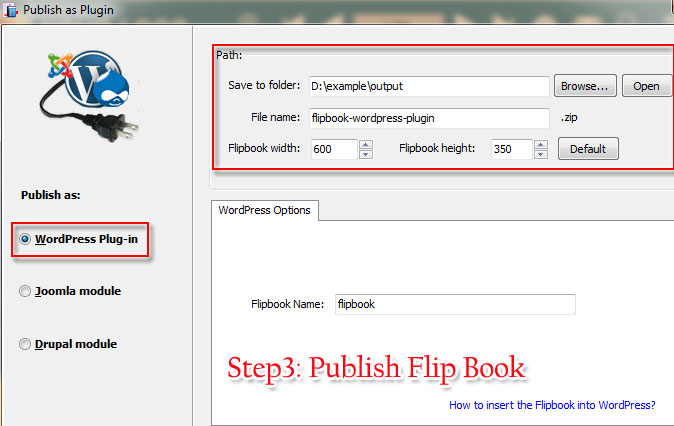Switch to the WordPress Options tab
The width and height of the screenshot is (674, 426).
[264, 210]
